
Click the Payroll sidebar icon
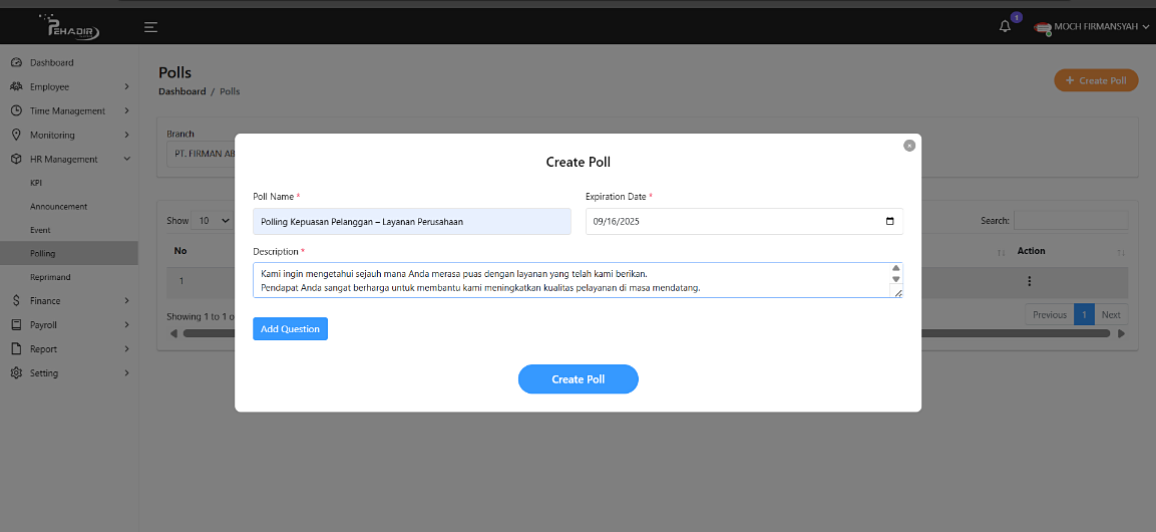tap(17, 325)
